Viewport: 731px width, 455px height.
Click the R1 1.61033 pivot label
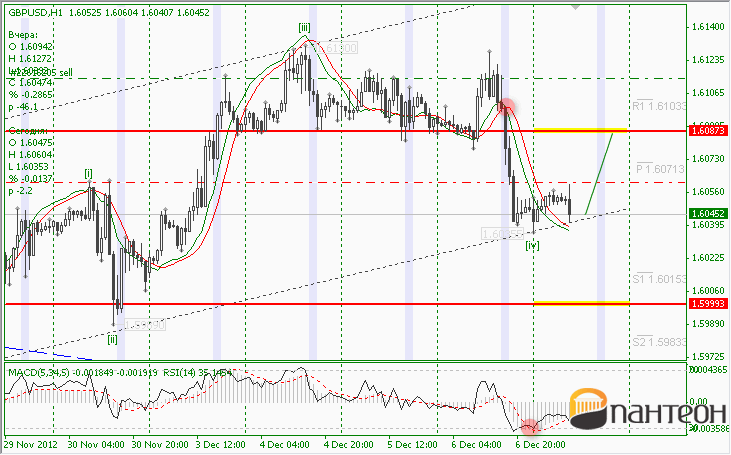coord(659,106)
